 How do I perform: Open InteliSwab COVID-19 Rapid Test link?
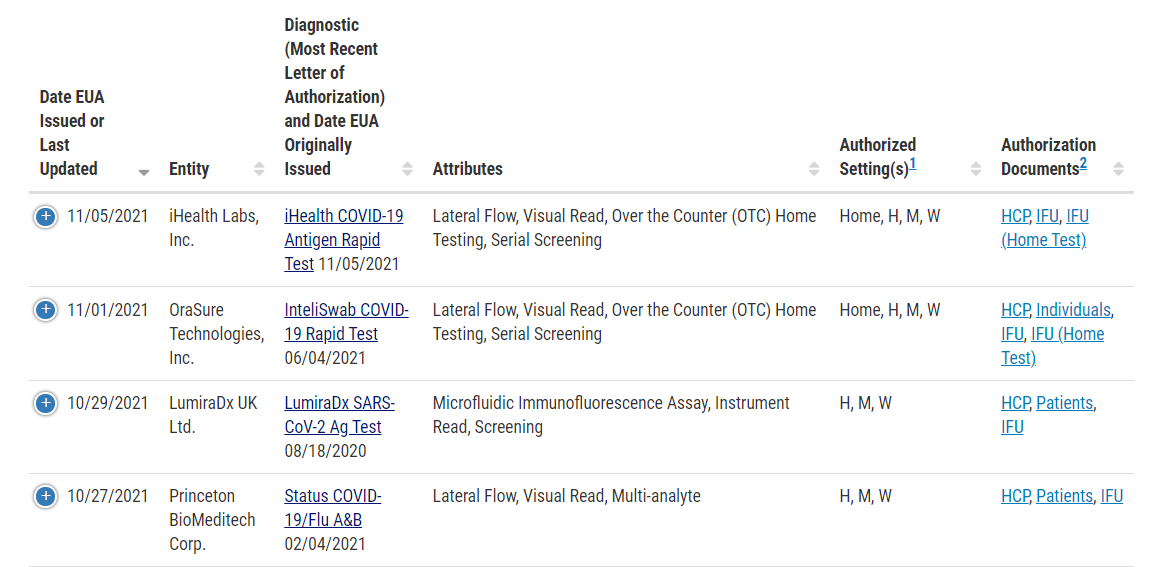(346, 321)
